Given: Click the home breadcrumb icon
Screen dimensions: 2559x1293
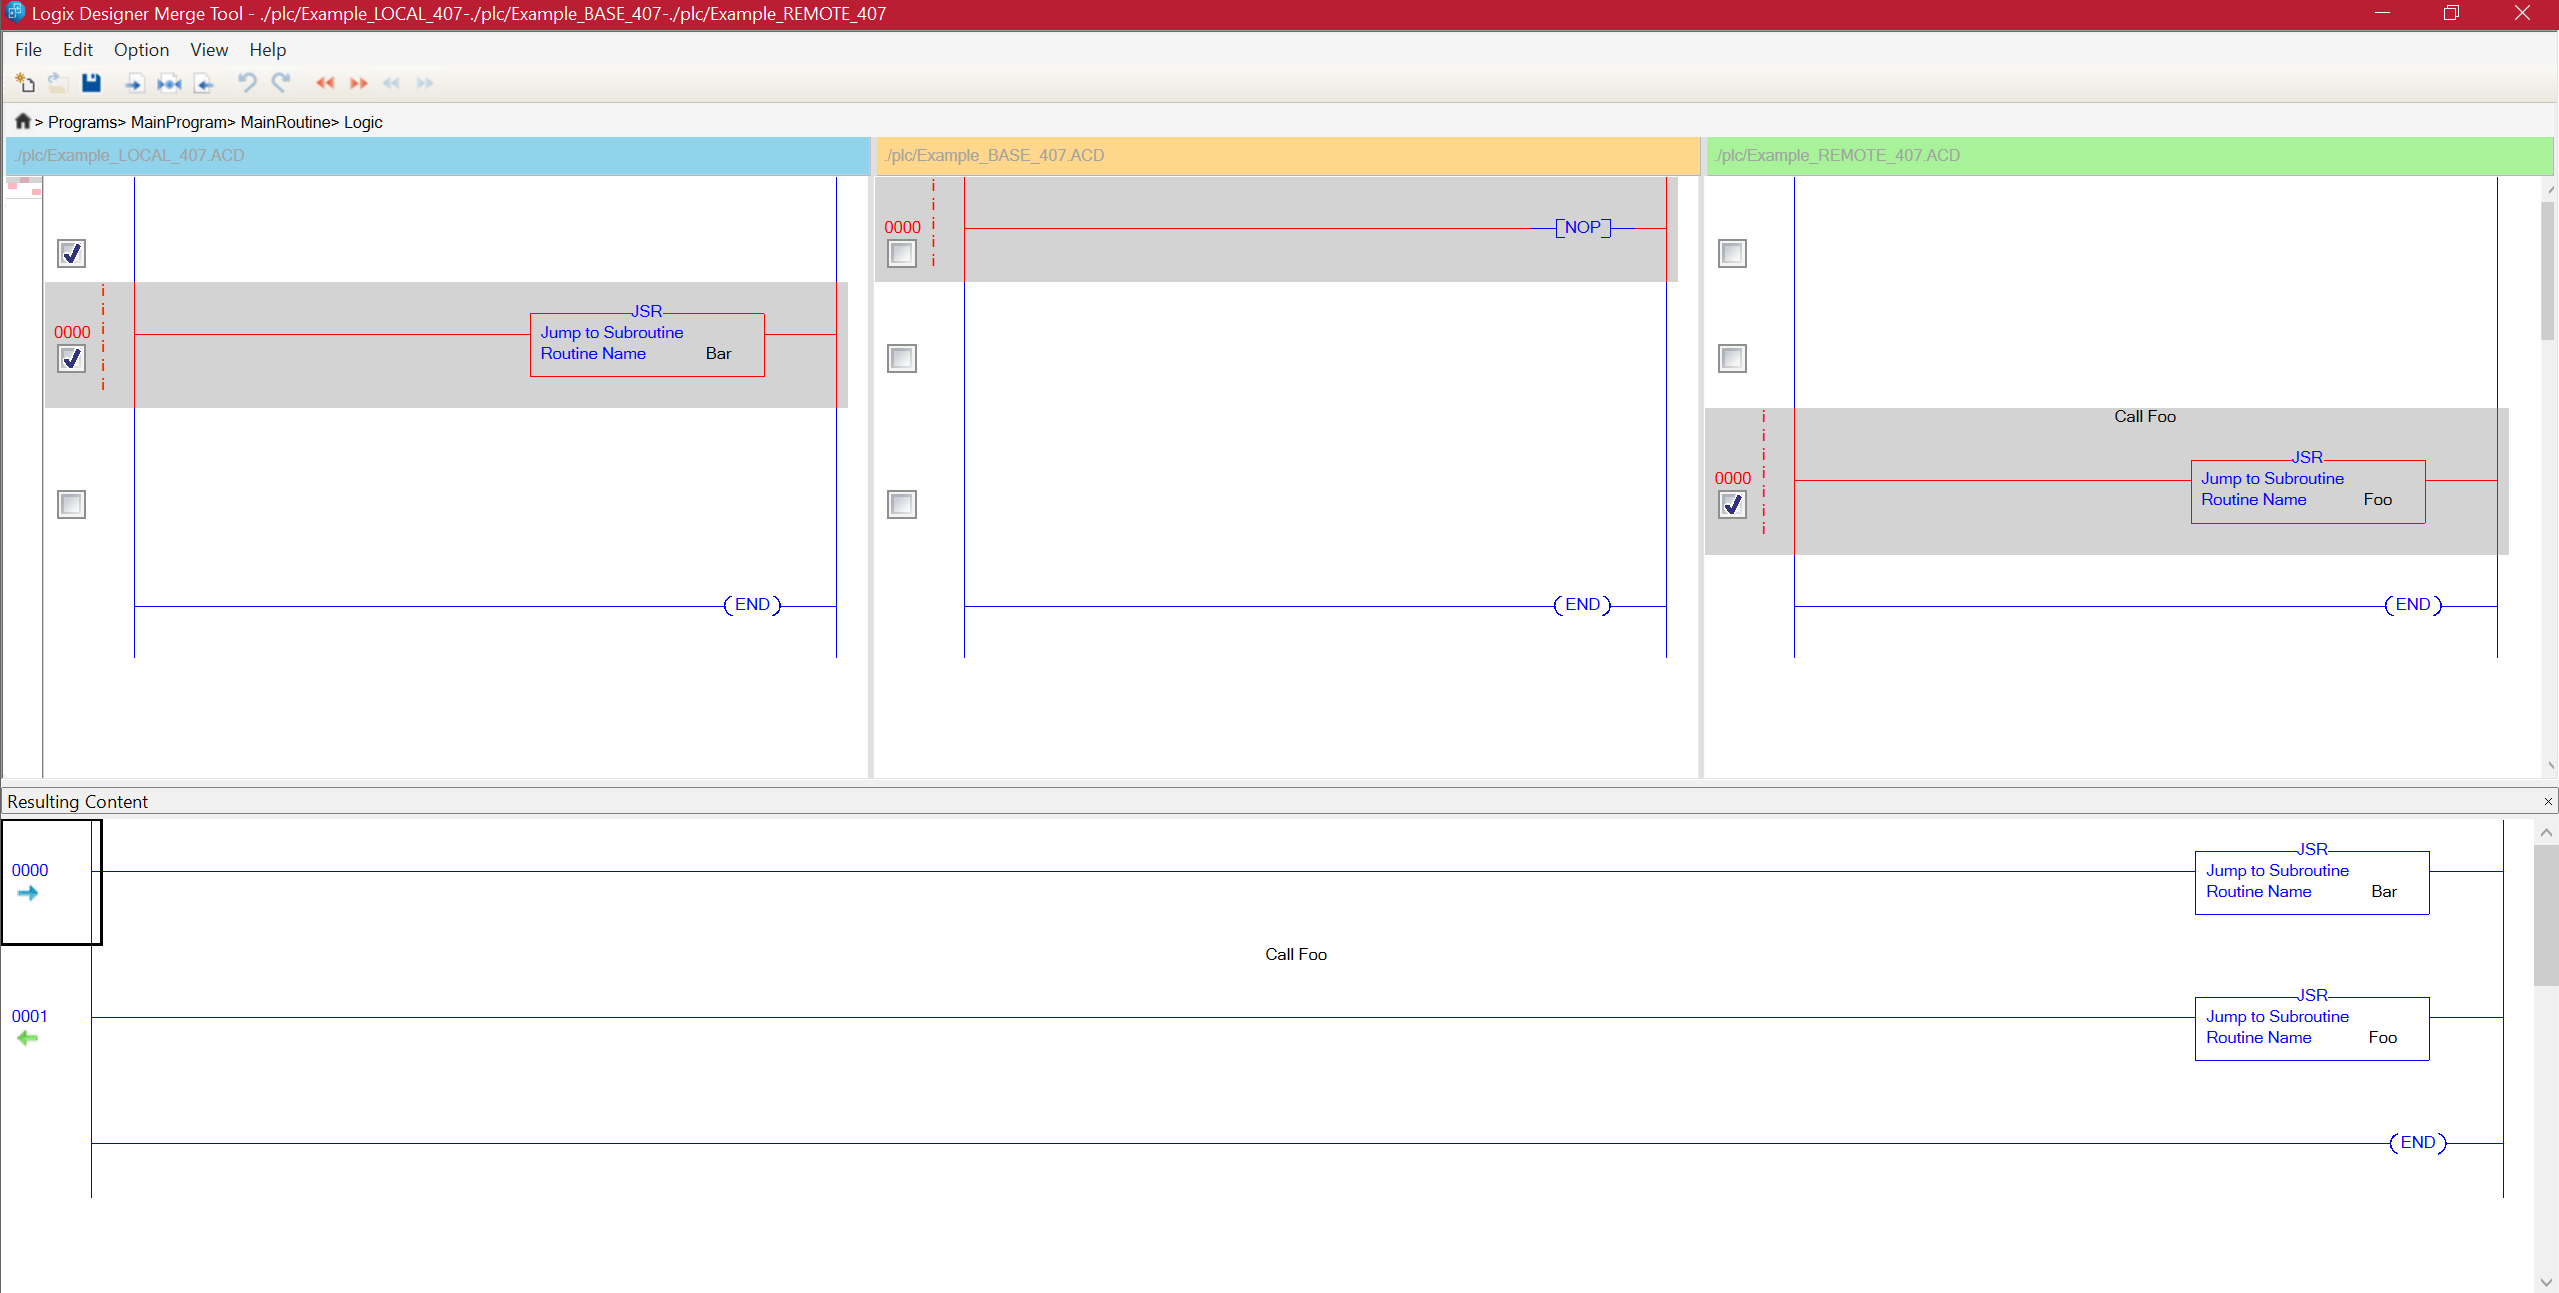Looking at the screenshot, I should coord(22,121).
